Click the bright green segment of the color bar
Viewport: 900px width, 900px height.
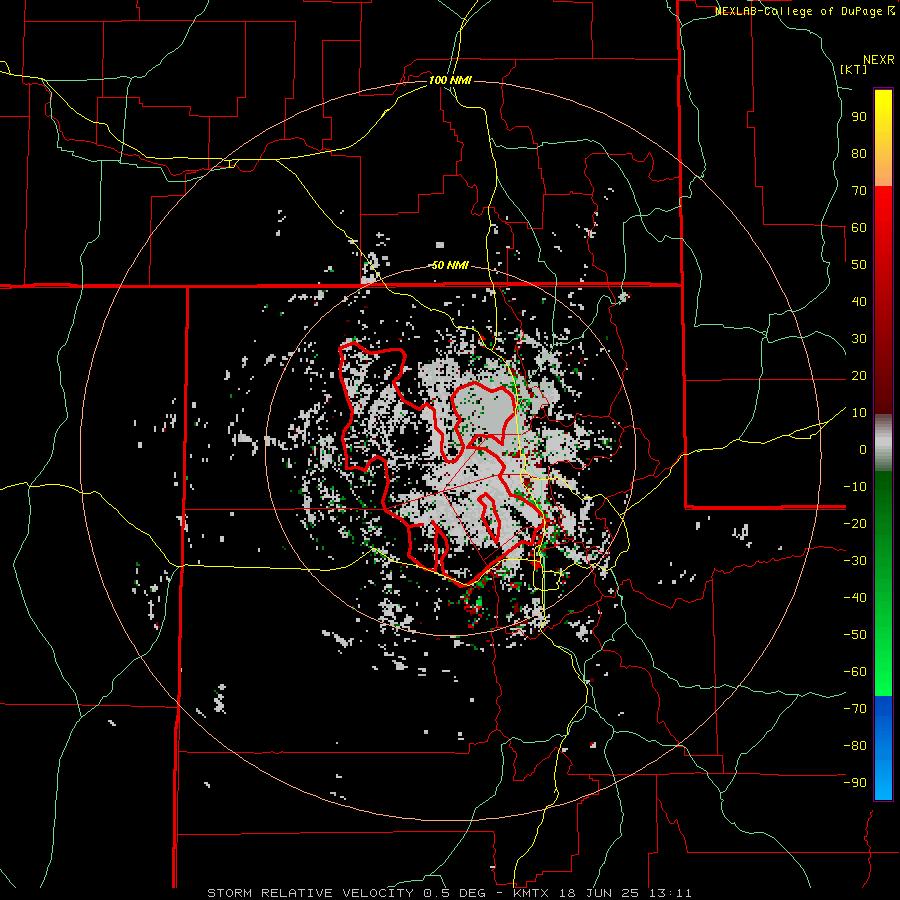883,660
